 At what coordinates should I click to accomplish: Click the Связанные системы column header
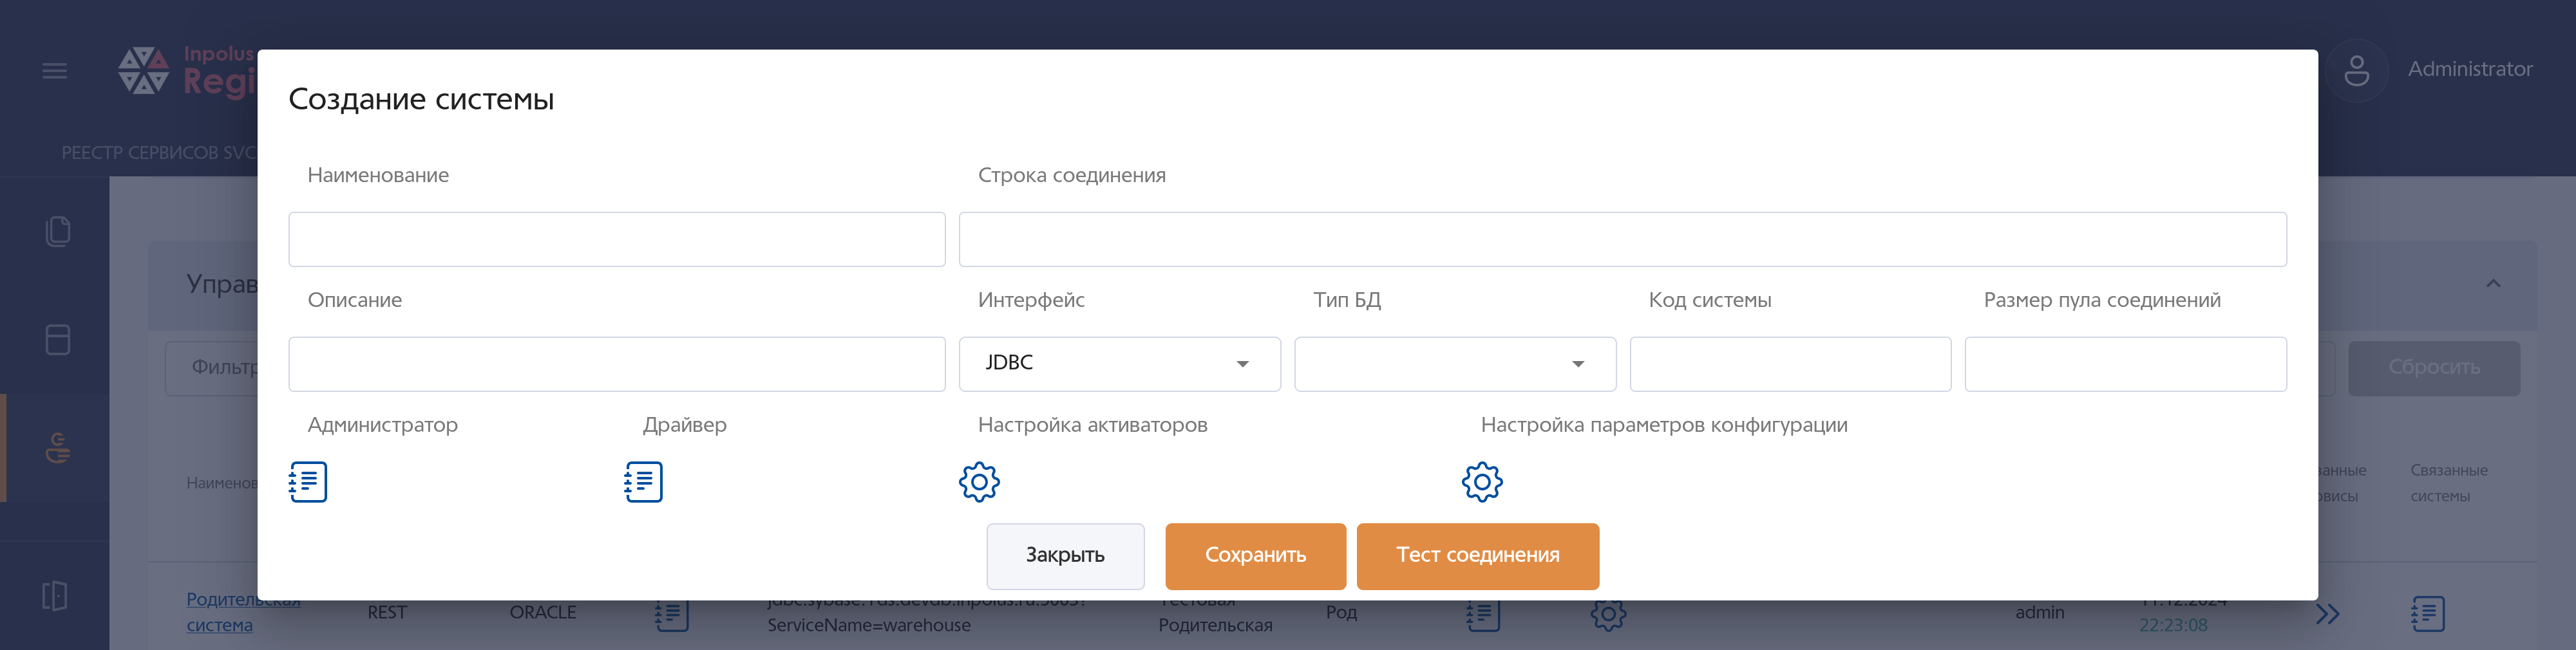(x=2448, y=483)
